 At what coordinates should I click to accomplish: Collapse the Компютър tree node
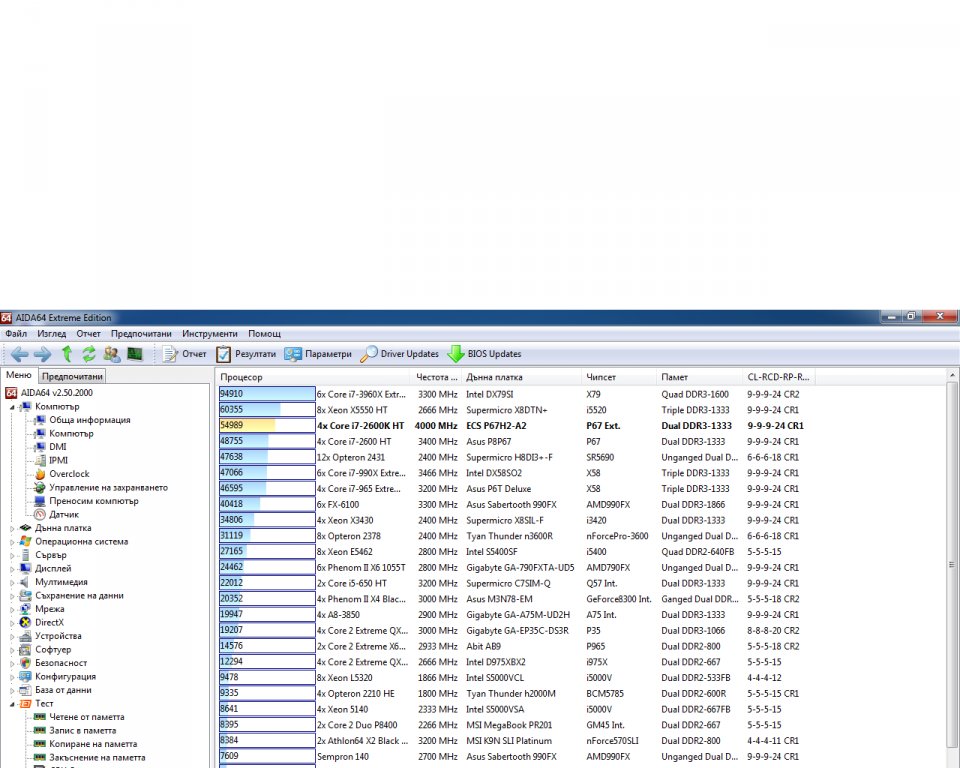13,407
